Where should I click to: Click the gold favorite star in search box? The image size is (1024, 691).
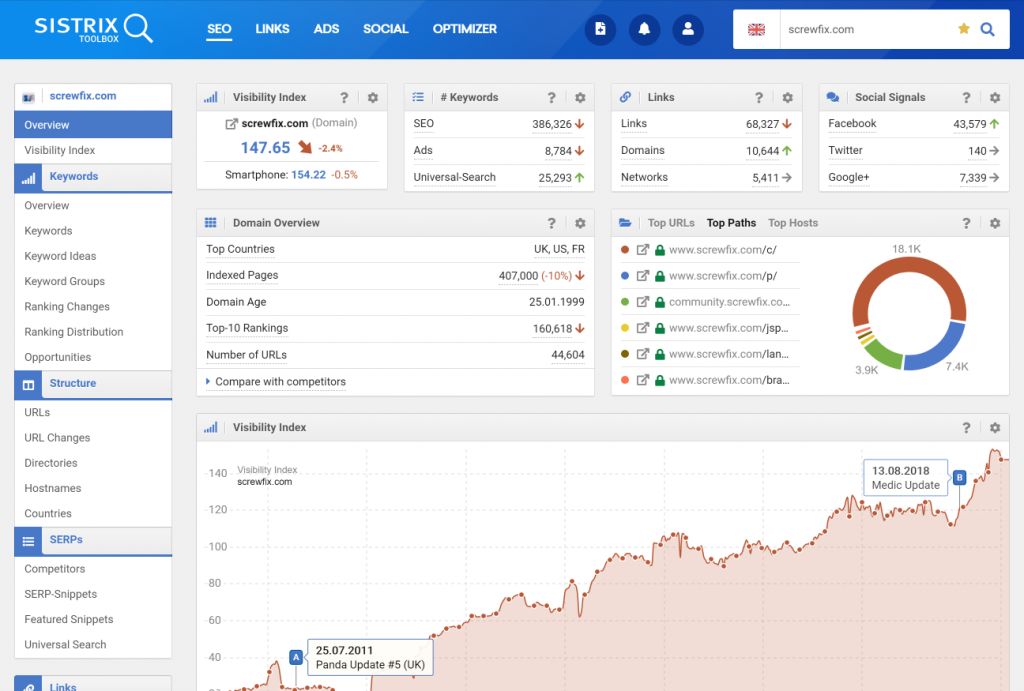pos(964,30)
